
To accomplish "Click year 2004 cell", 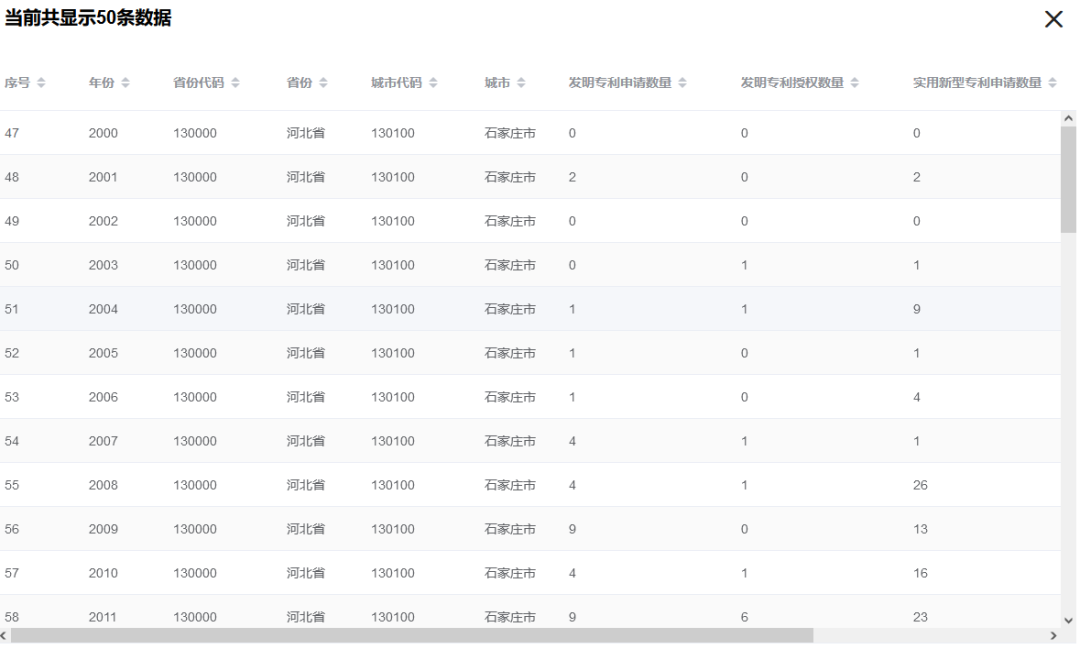I will [x=103, y=309].
